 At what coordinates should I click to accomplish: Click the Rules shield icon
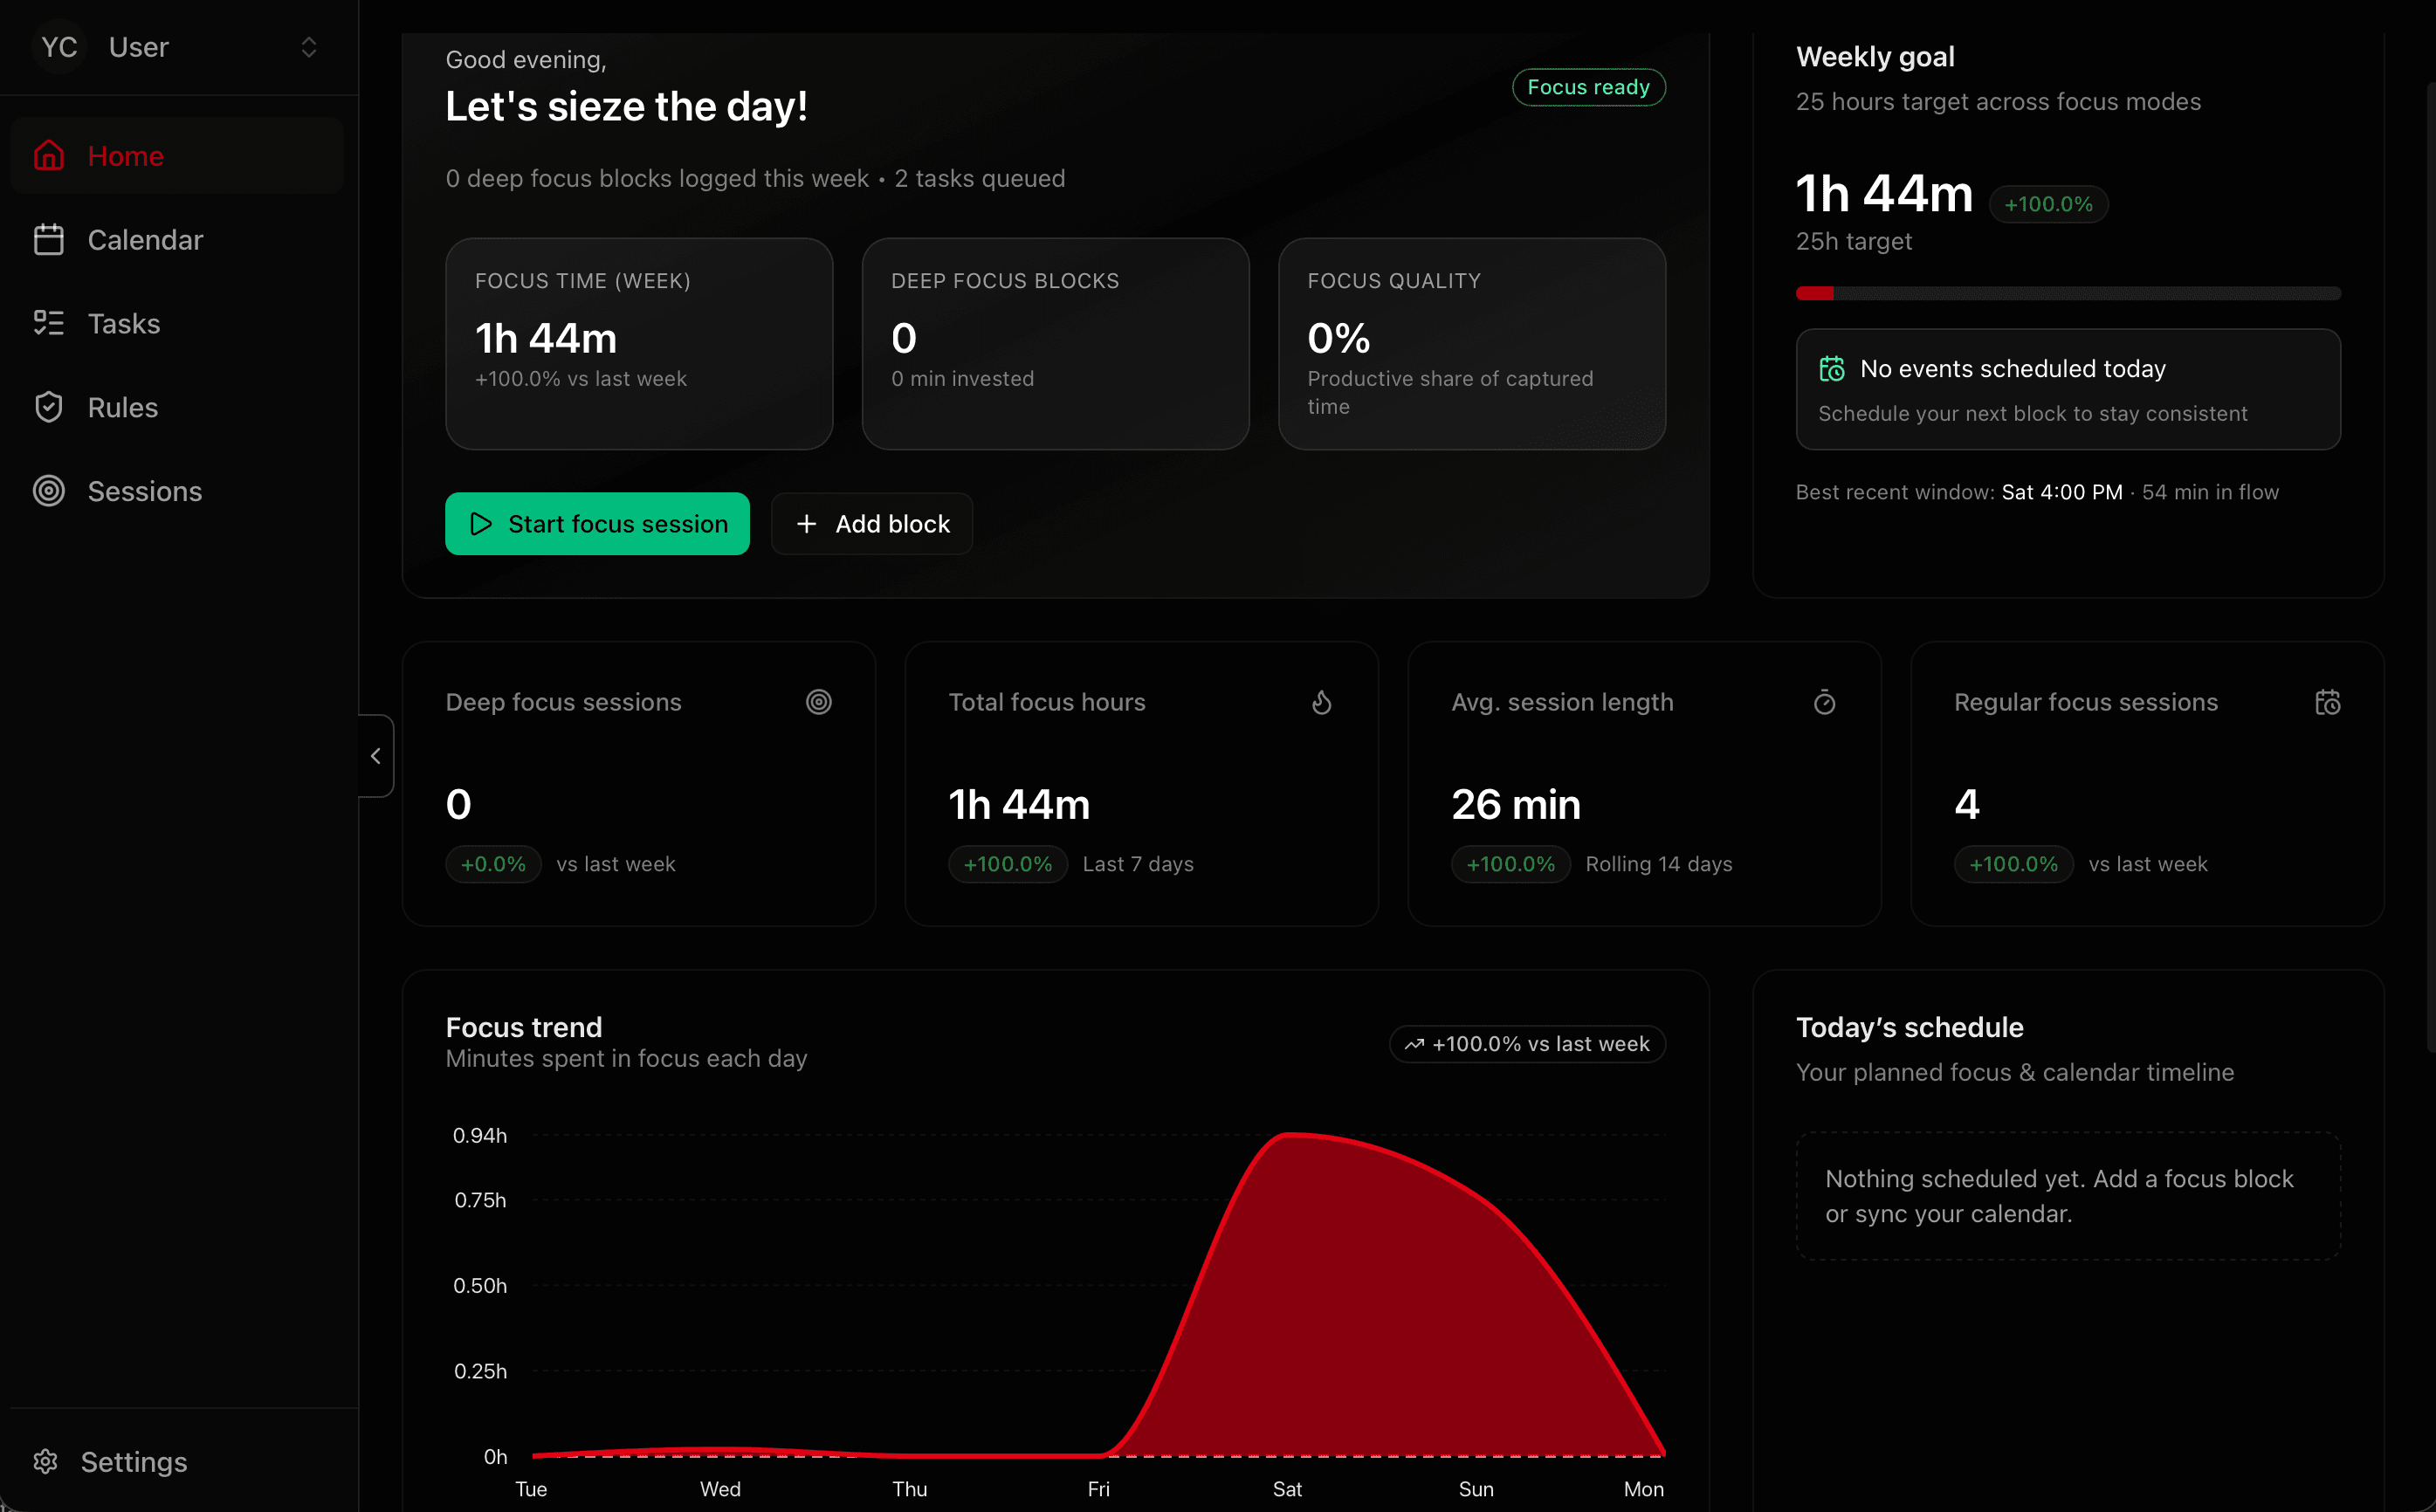point(49,407)
